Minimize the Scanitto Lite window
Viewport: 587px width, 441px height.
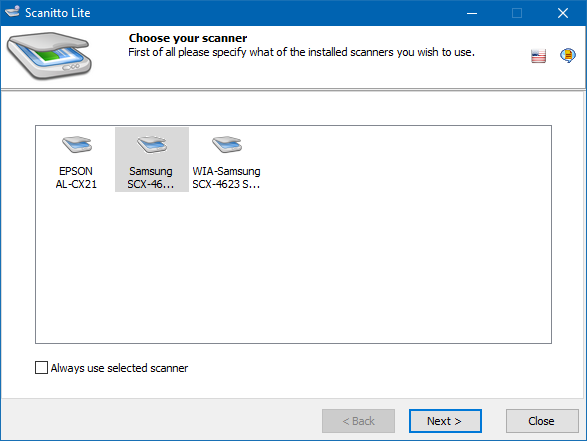(x=472, y=13)
